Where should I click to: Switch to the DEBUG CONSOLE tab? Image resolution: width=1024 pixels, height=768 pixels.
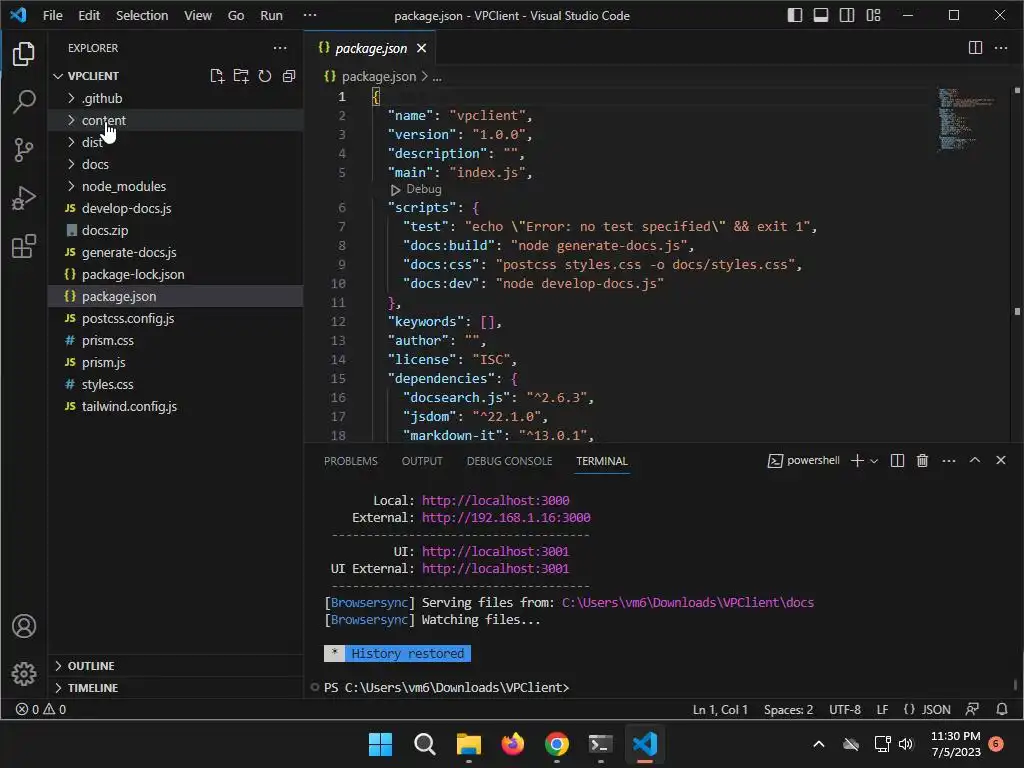click(509, 461)
